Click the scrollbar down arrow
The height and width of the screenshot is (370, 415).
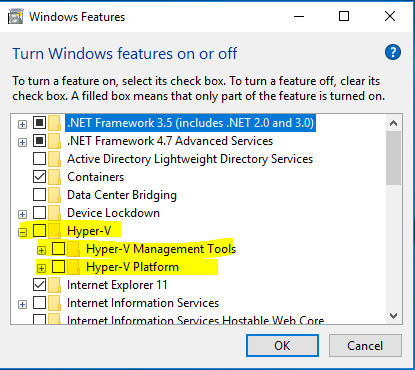coord(393,316)
